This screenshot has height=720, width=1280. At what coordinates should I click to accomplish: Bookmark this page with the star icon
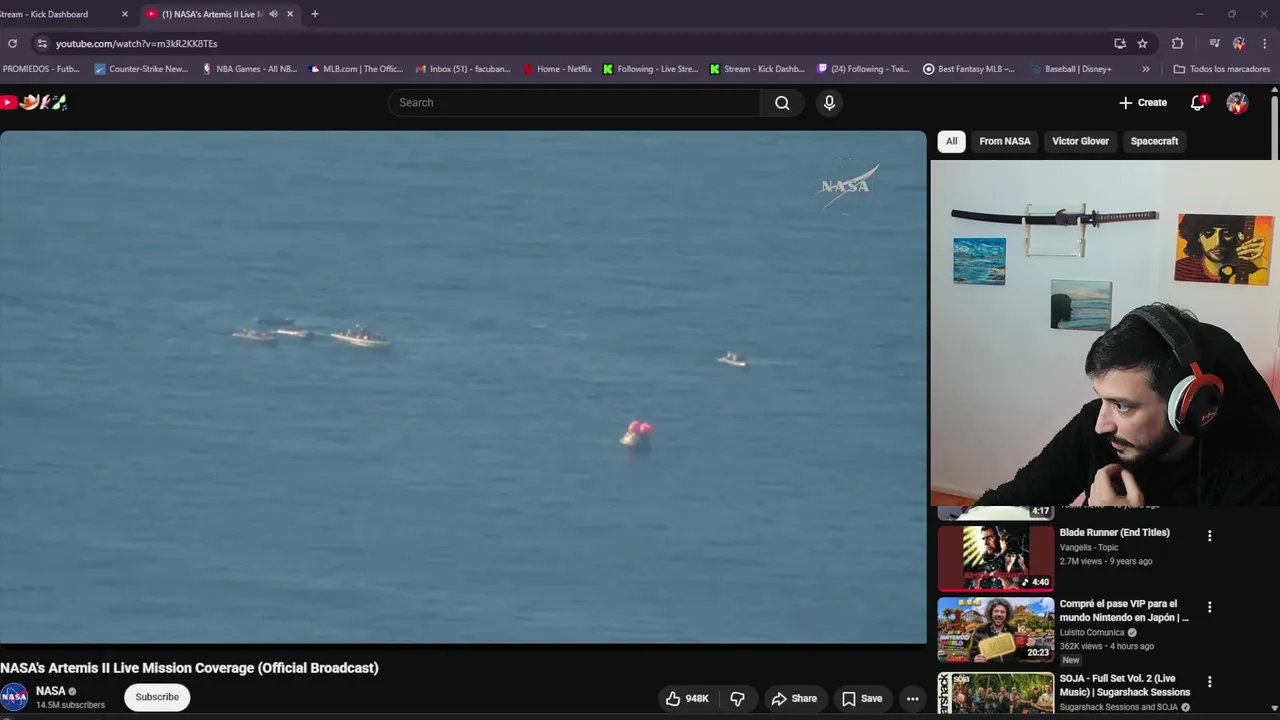pos(1143,43)
